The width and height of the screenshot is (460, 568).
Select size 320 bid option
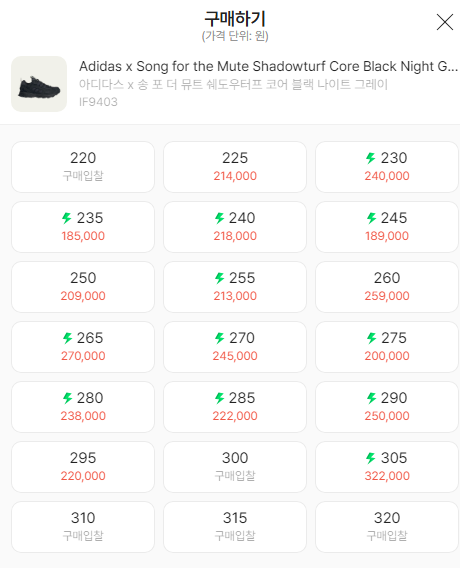pyautogui.click(x=387, y=527)
